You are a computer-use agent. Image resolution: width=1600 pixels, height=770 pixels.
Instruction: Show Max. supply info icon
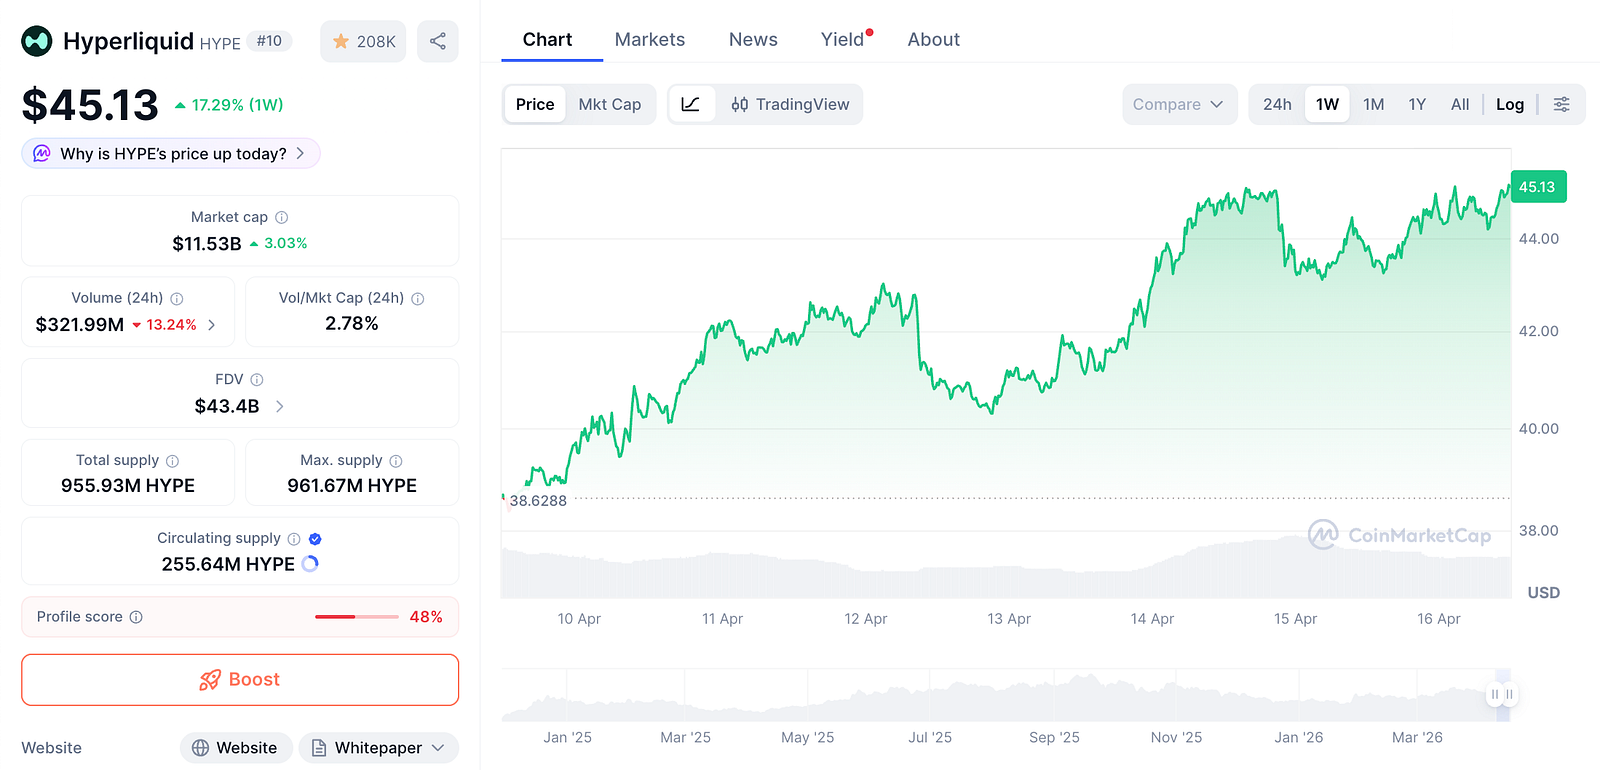tap(396, 460)
